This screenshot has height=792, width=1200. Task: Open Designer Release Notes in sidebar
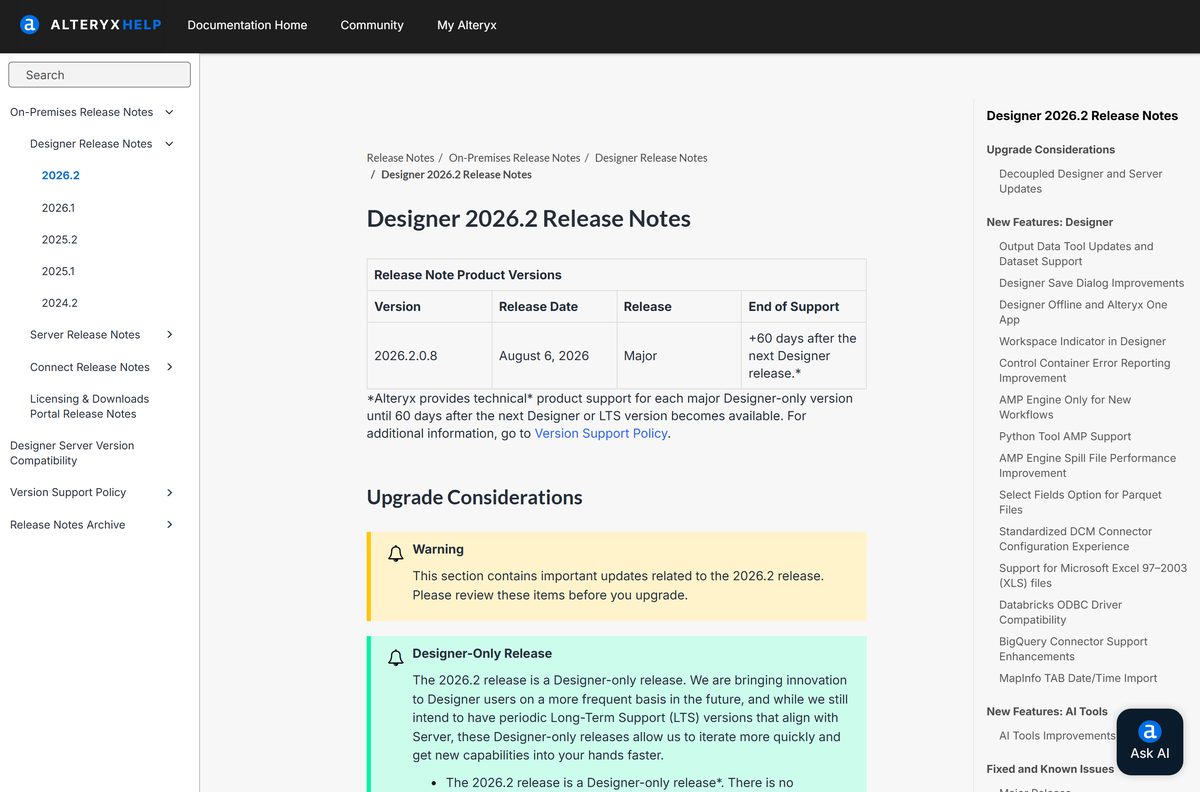[x=91, y=144]
